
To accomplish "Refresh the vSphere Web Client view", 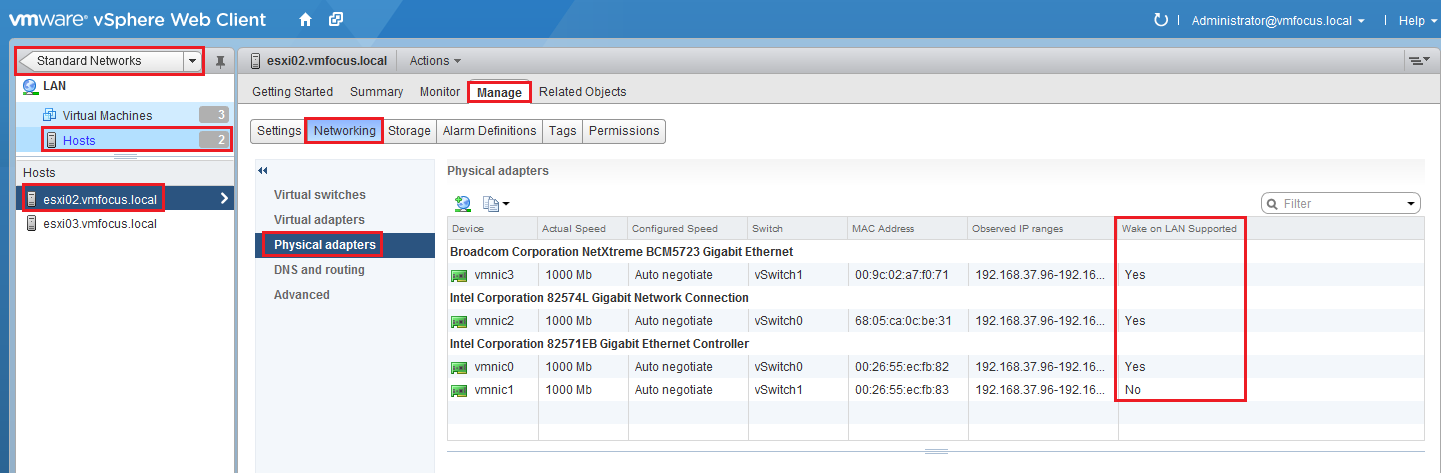I will [1161, 20].
